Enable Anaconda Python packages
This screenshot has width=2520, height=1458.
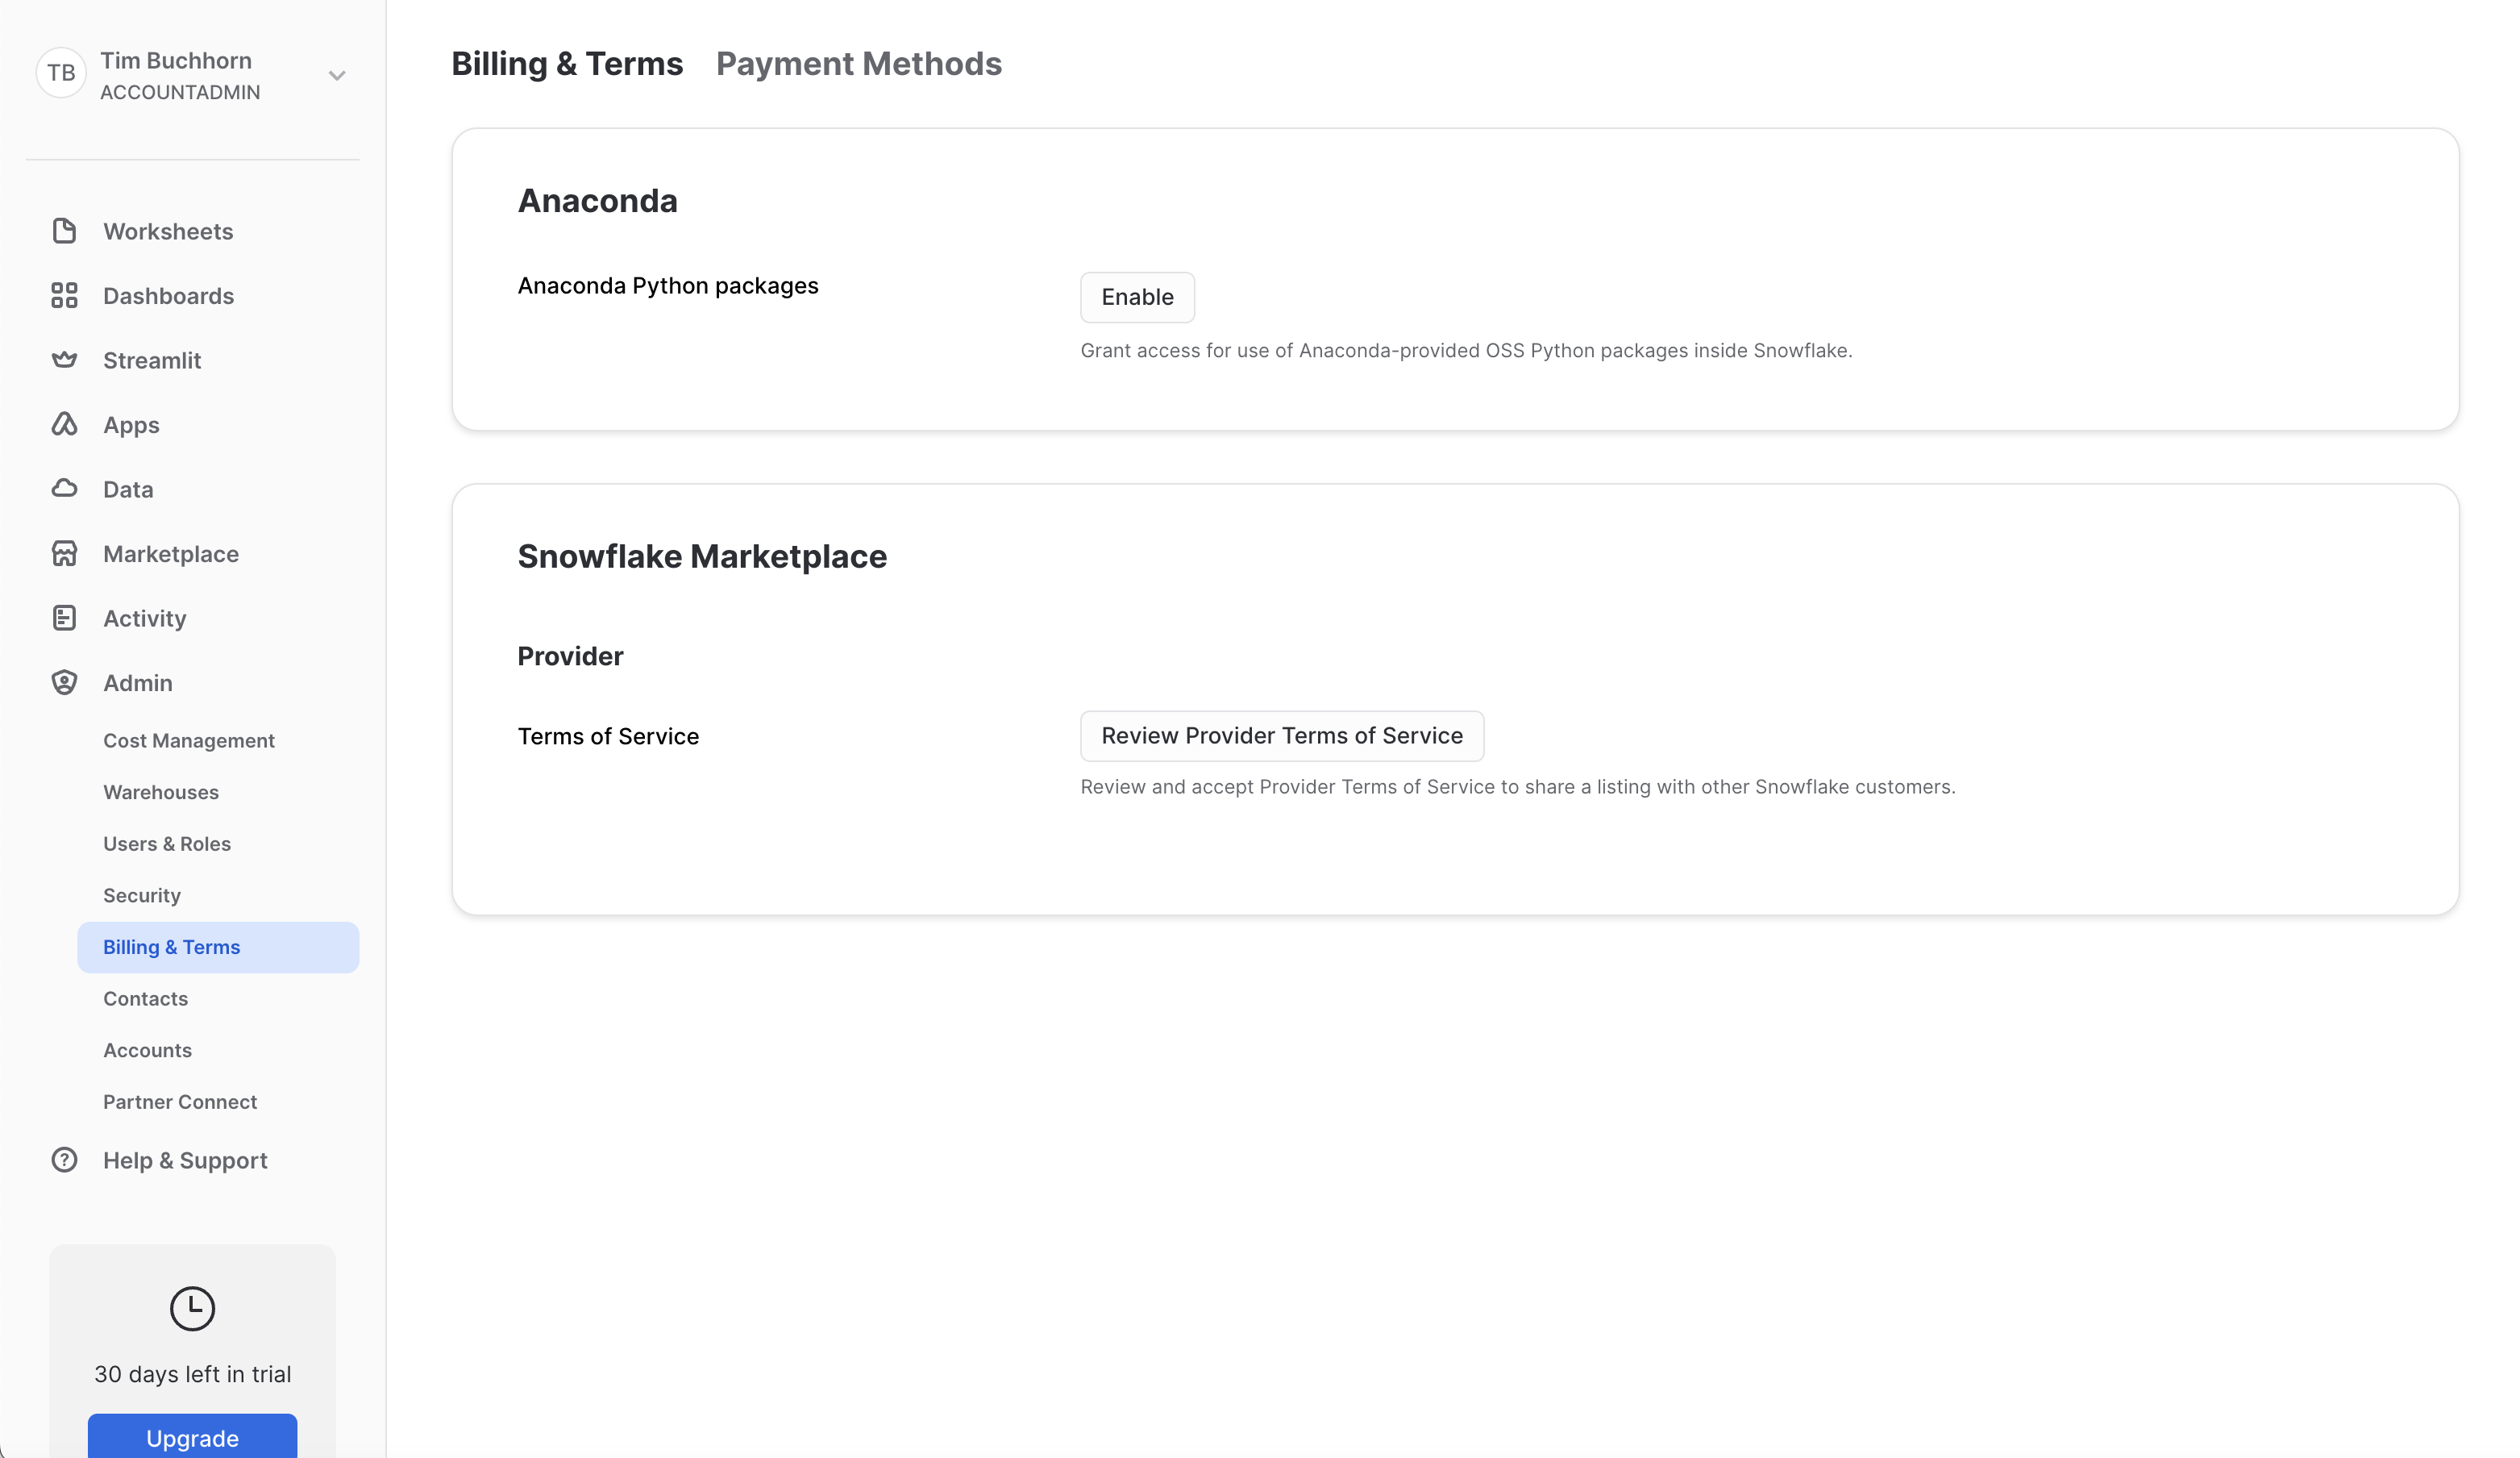[1137, 297]
